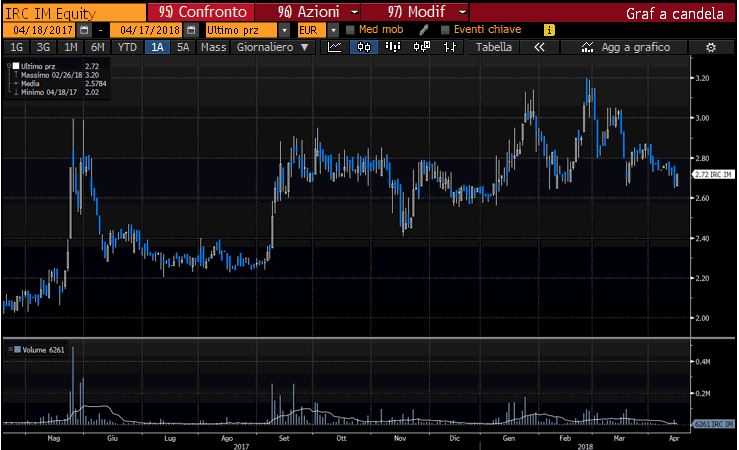Select the Mass time range tab

point(213,47)
